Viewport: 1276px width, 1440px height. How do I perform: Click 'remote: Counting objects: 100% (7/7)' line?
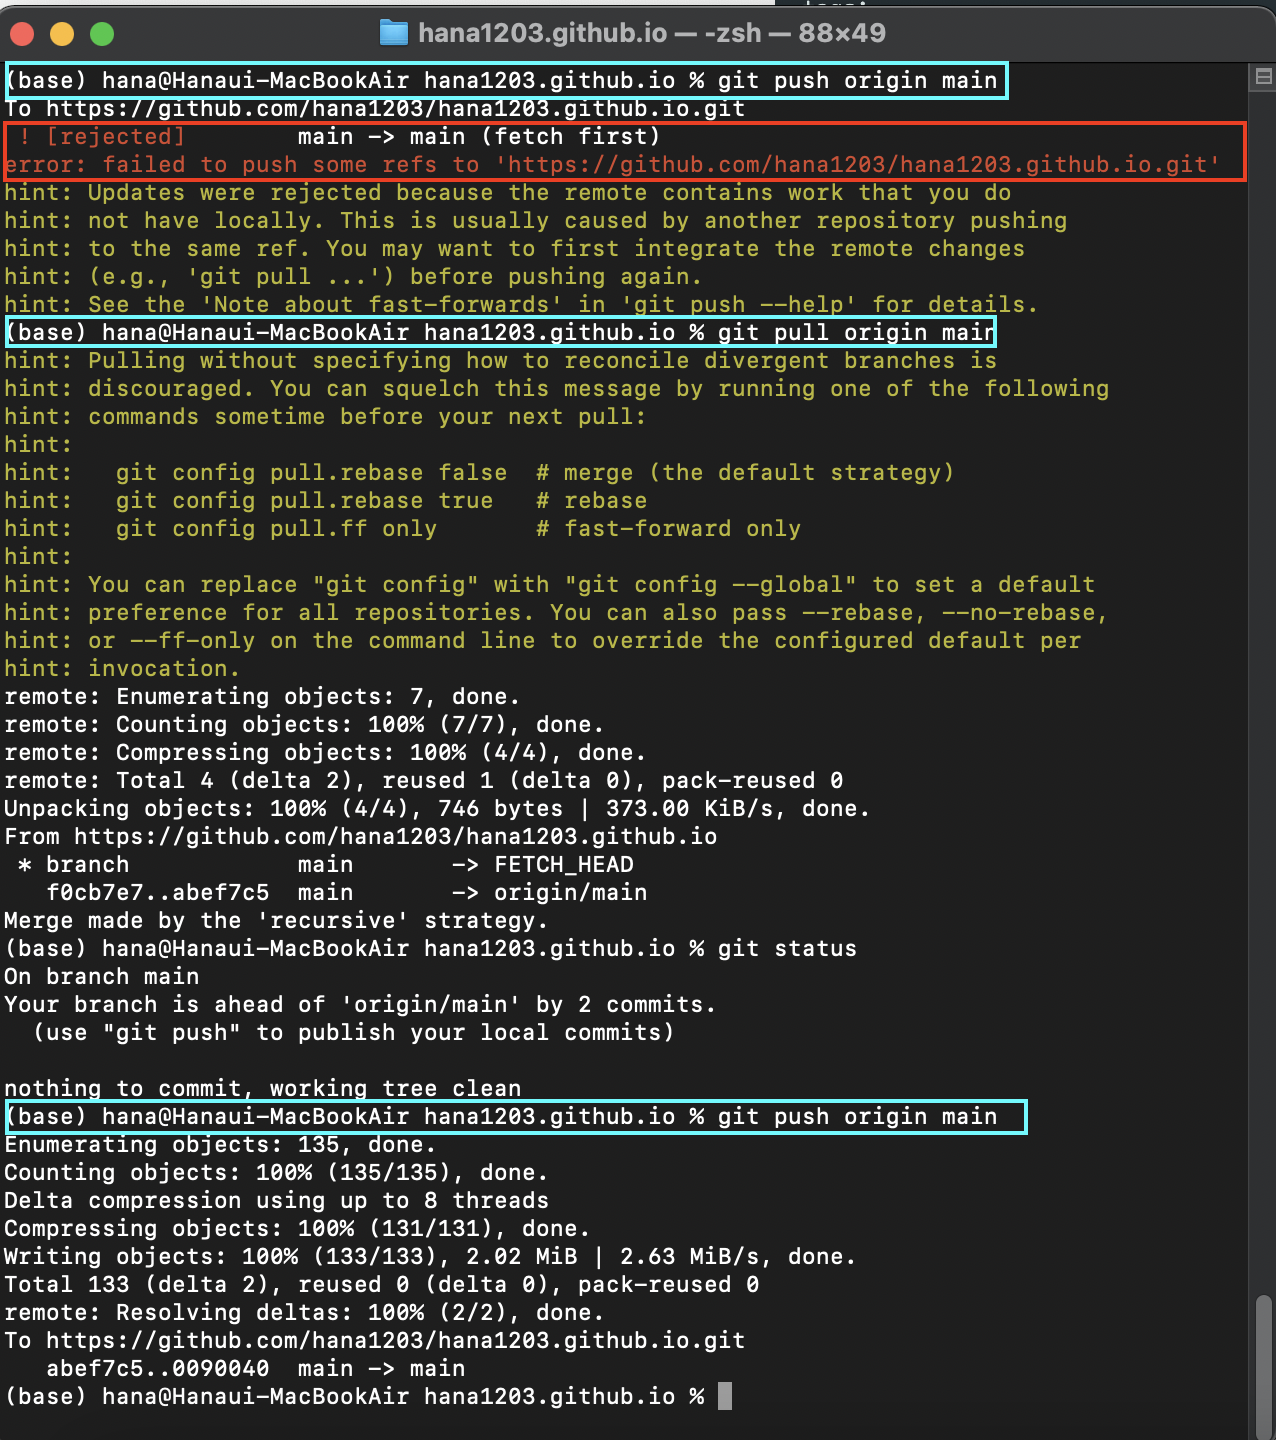coord(304,724)
